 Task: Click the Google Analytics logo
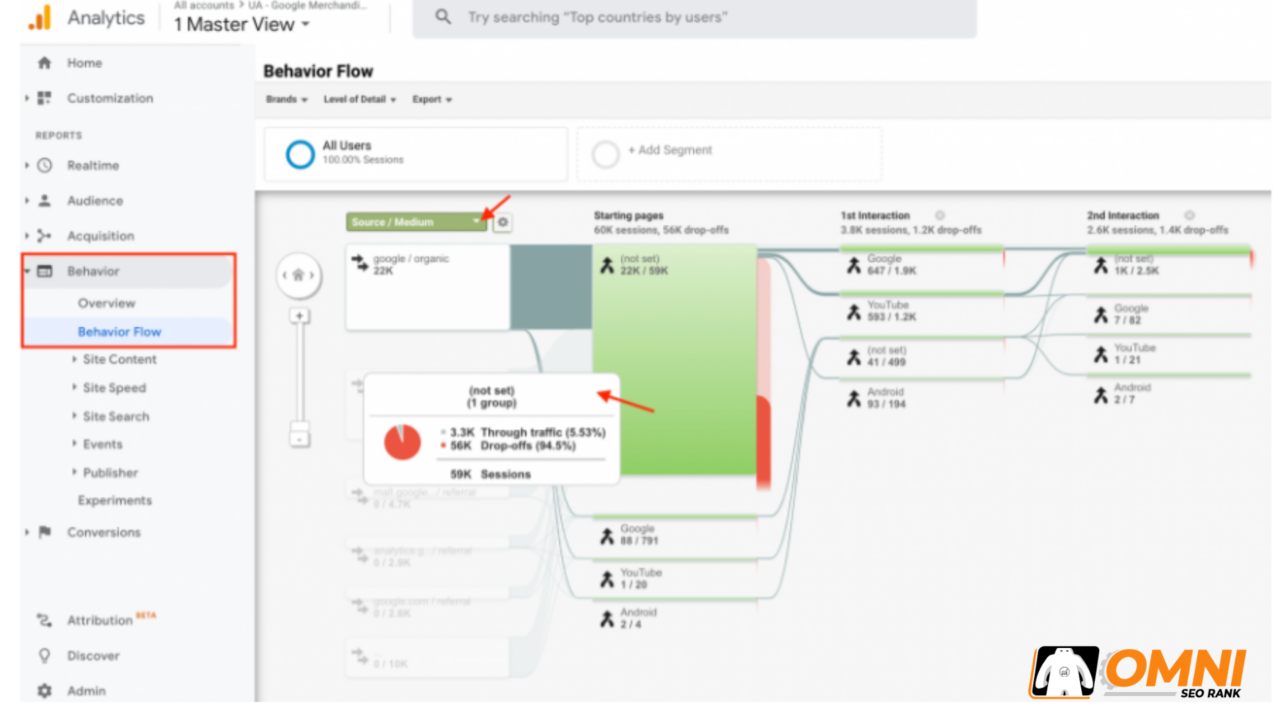click(x=40, y=18)
